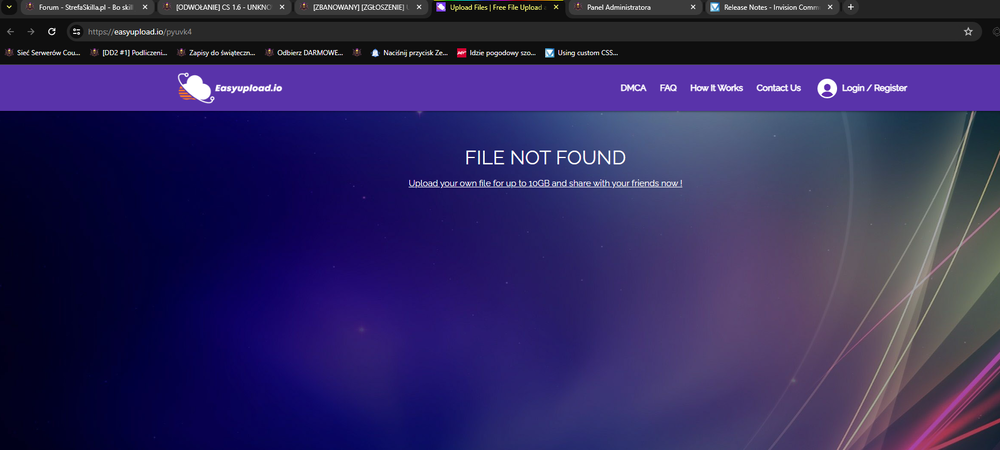Go forward with the browser forward arrow
1000x450 pixels.
pos(31,32)
